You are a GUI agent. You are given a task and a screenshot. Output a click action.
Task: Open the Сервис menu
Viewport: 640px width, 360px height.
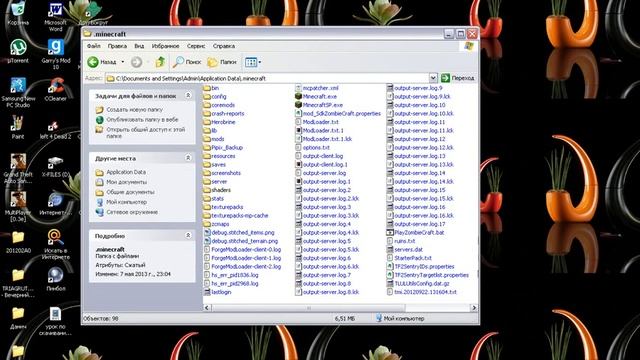click(x=196, y=46)
